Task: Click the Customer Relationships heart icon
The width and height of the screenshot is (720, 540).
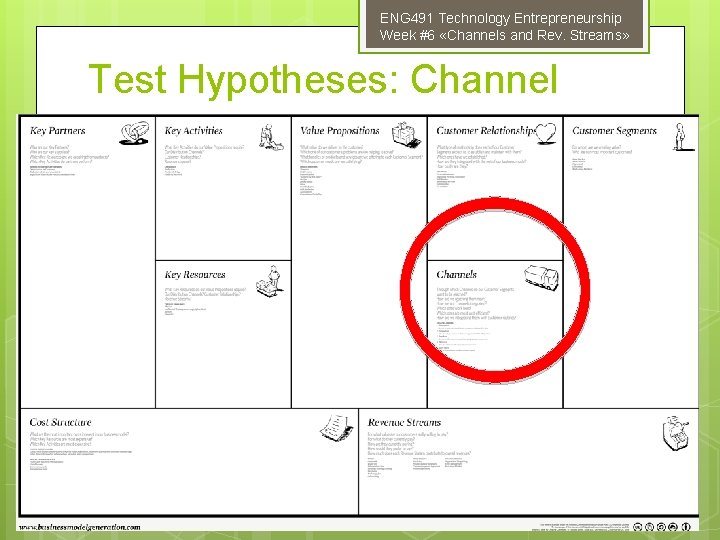Action: 546,134
